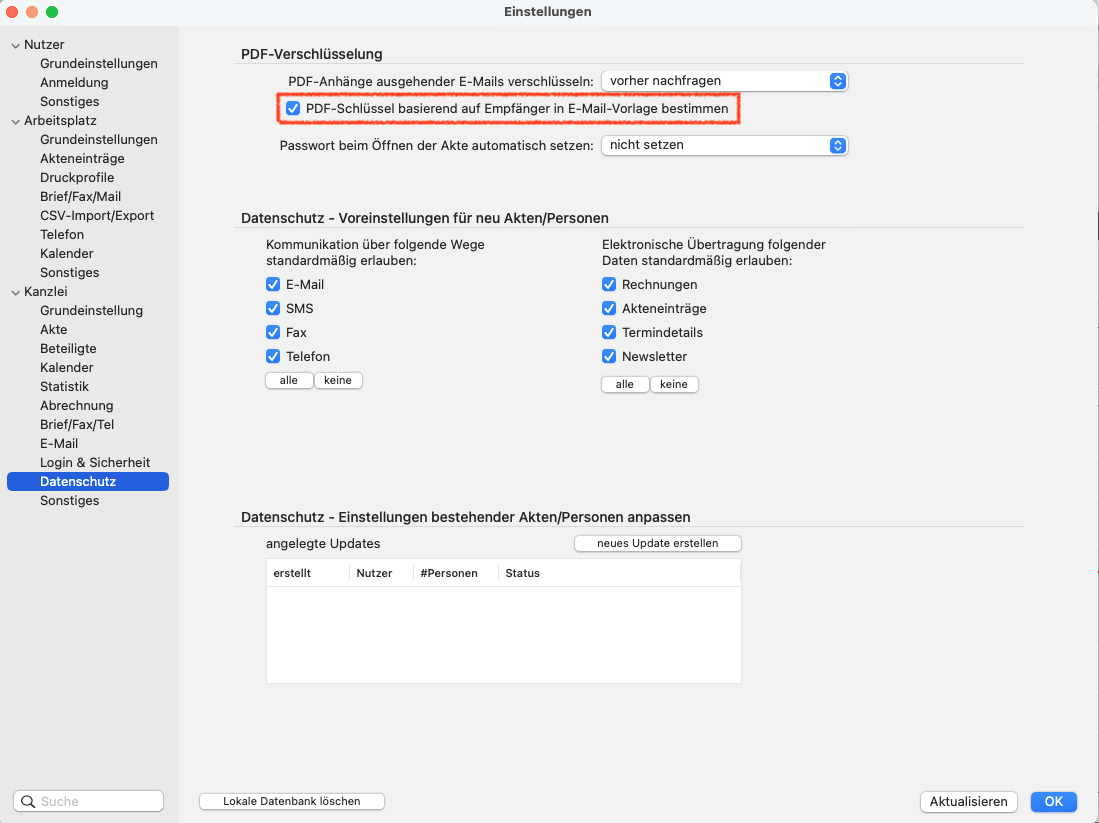Toggle the Newsletter checkbox
The image size is (1099, 823).
(609, 357)
